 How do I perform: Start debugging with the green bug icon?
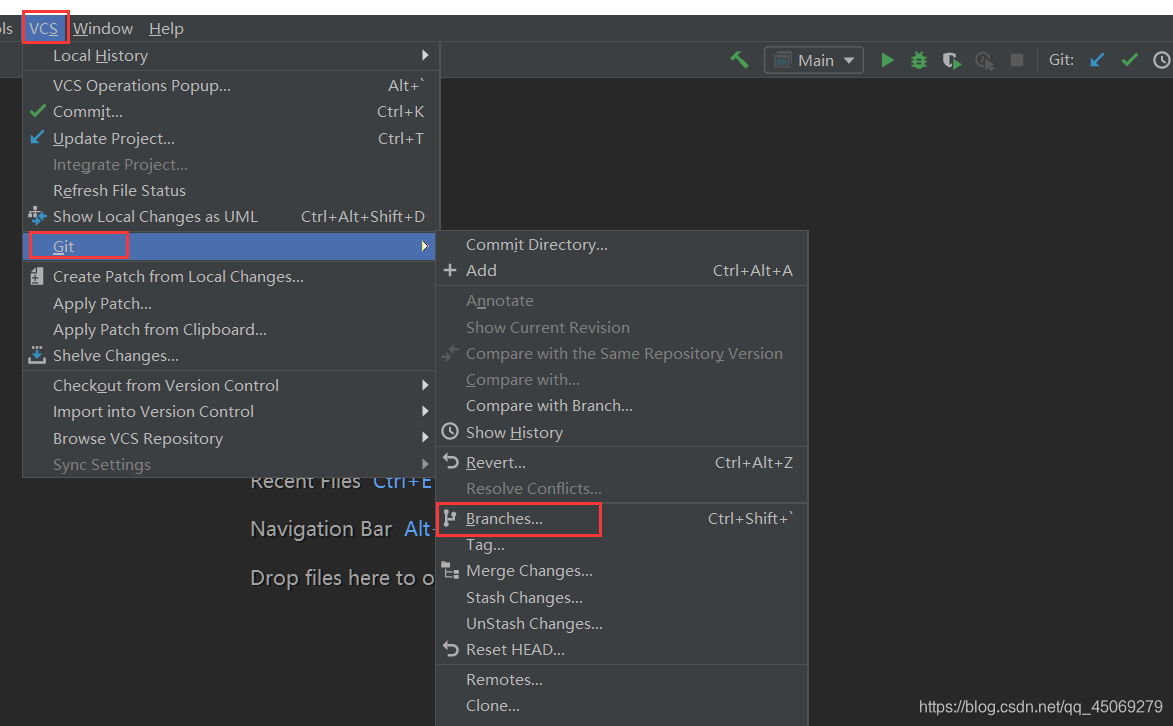pyautogui.click(x=919, y=60)
